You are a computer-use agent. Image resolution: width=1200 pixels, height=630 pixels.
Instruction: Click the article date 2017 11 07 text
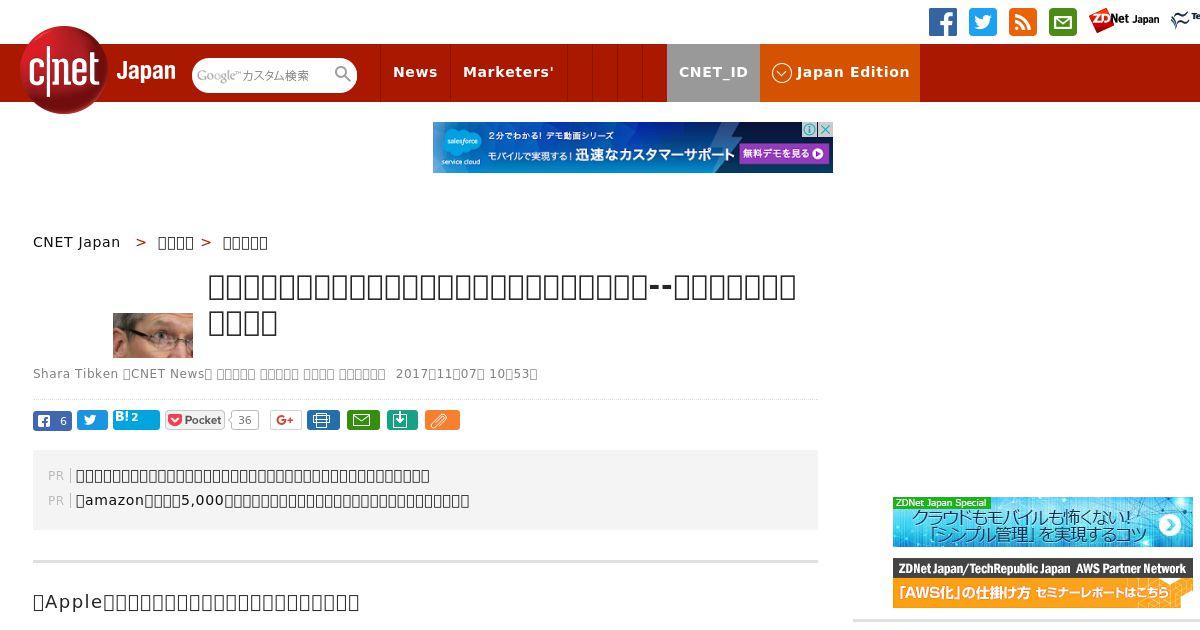point(466,374)
